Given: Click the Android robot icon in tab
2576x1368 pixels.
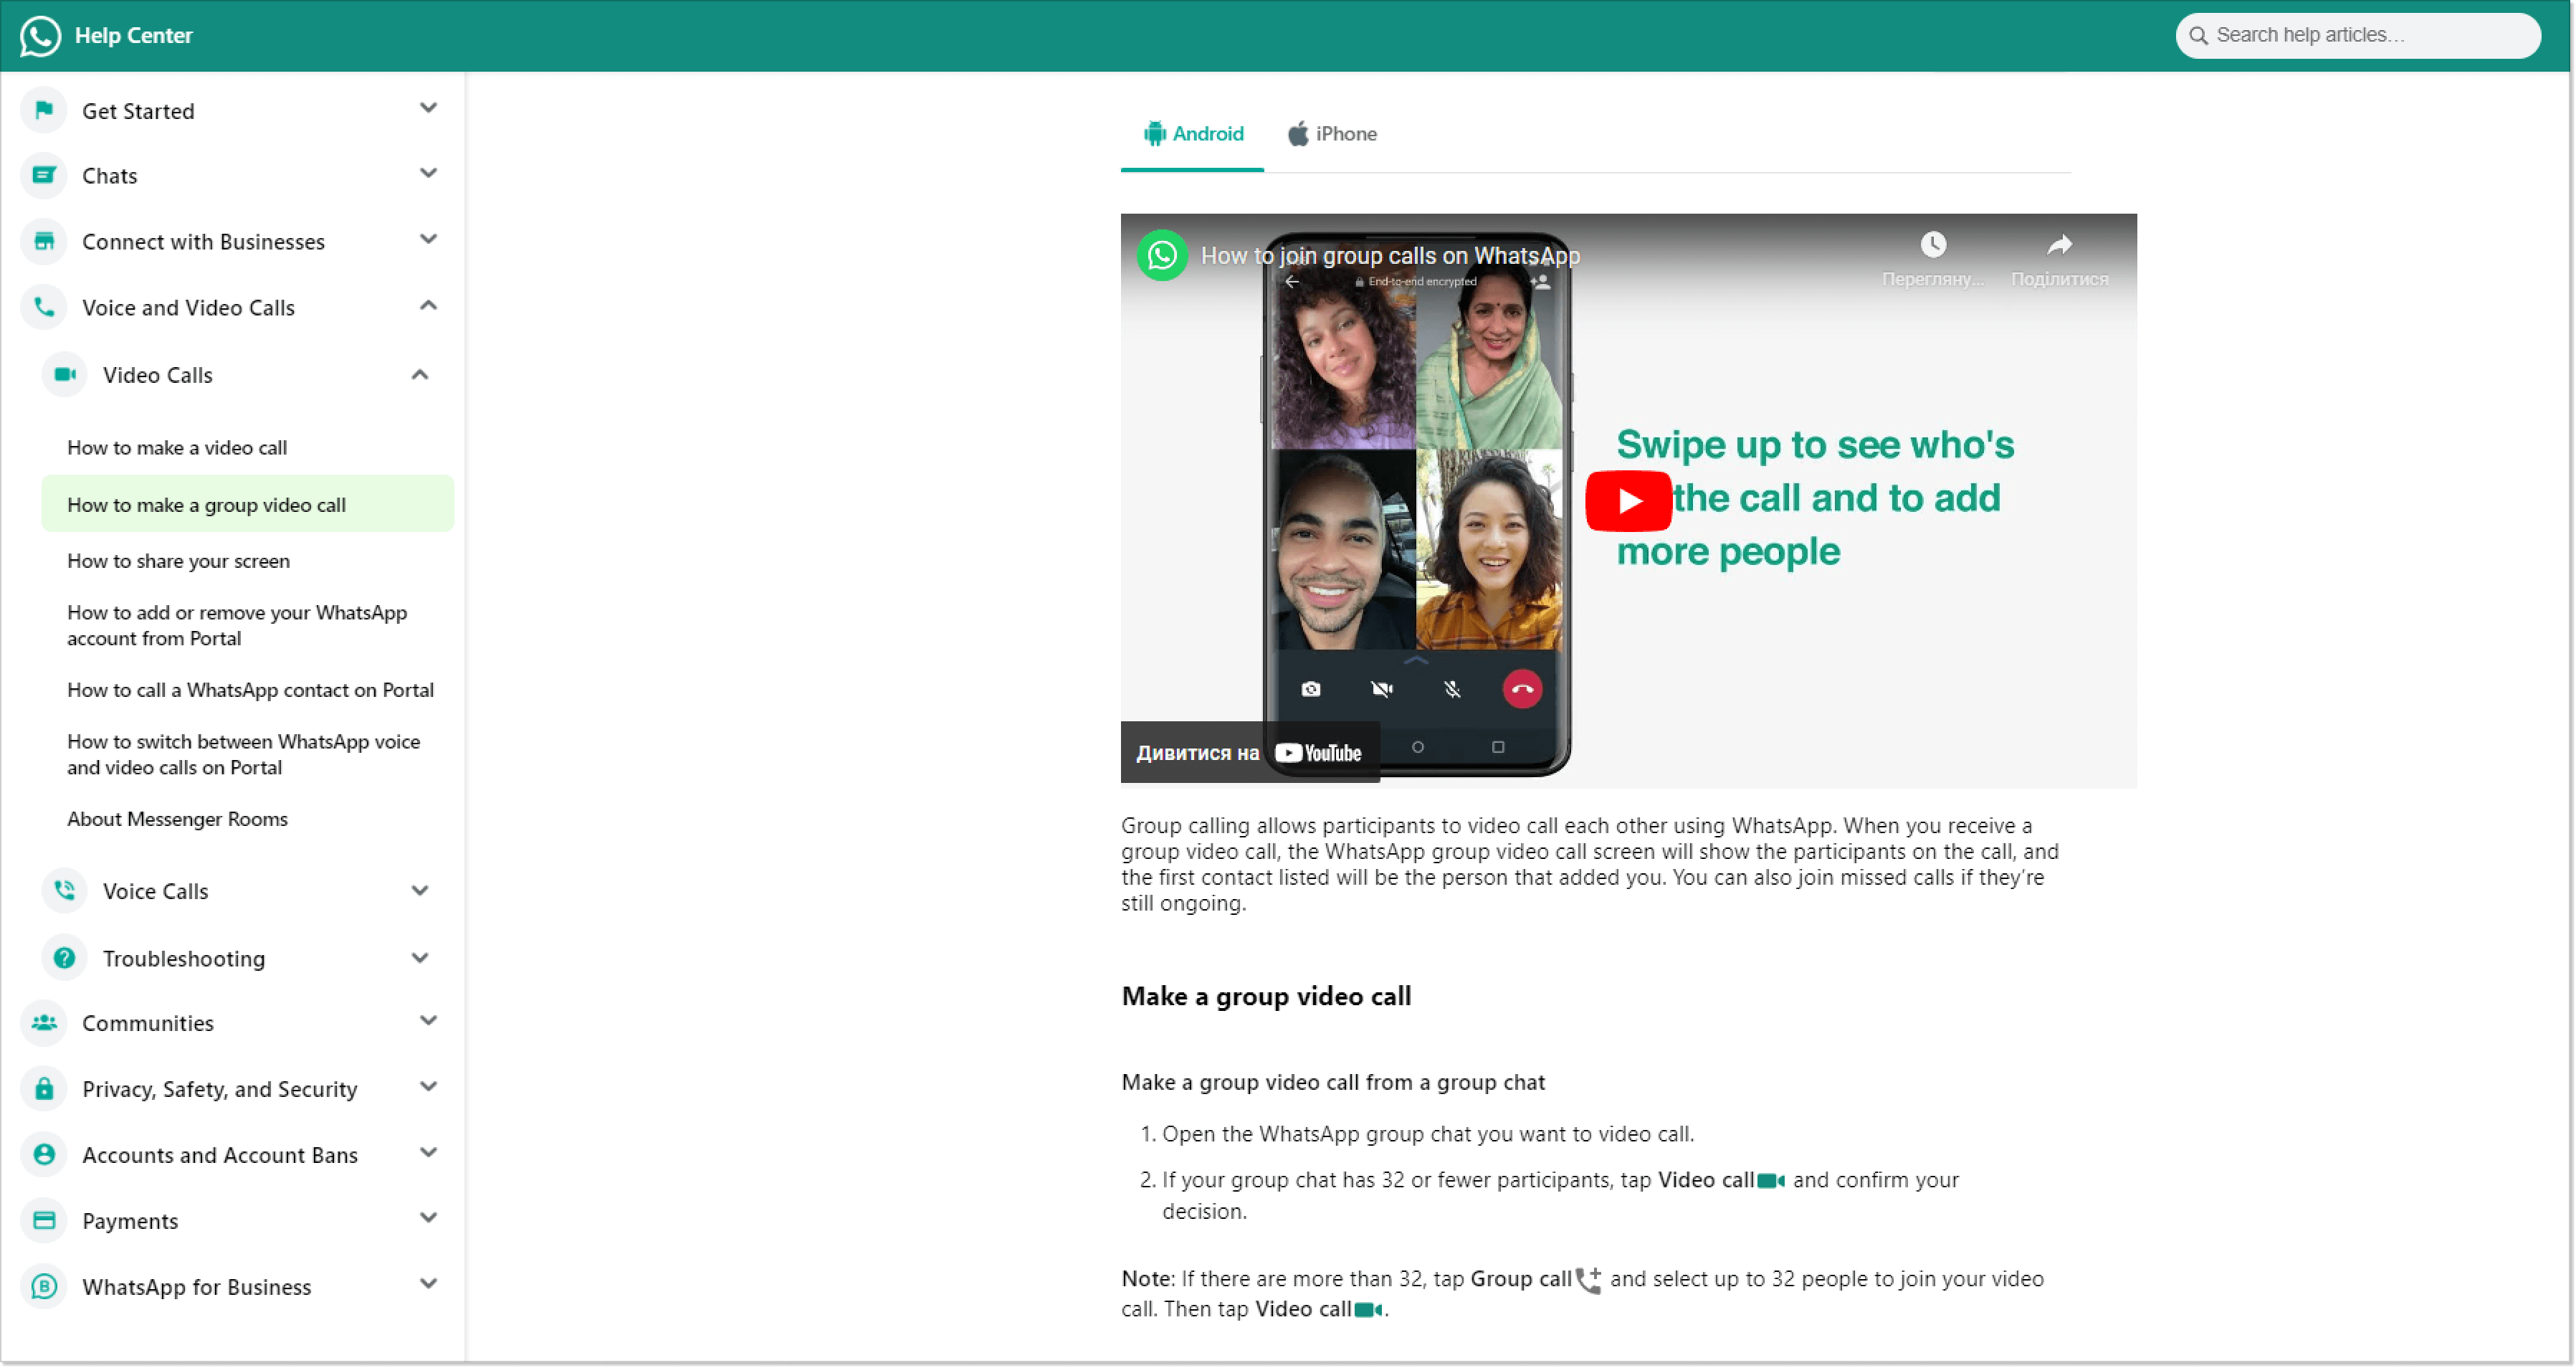Looking at the screenshot, I should click(1155, 134).
